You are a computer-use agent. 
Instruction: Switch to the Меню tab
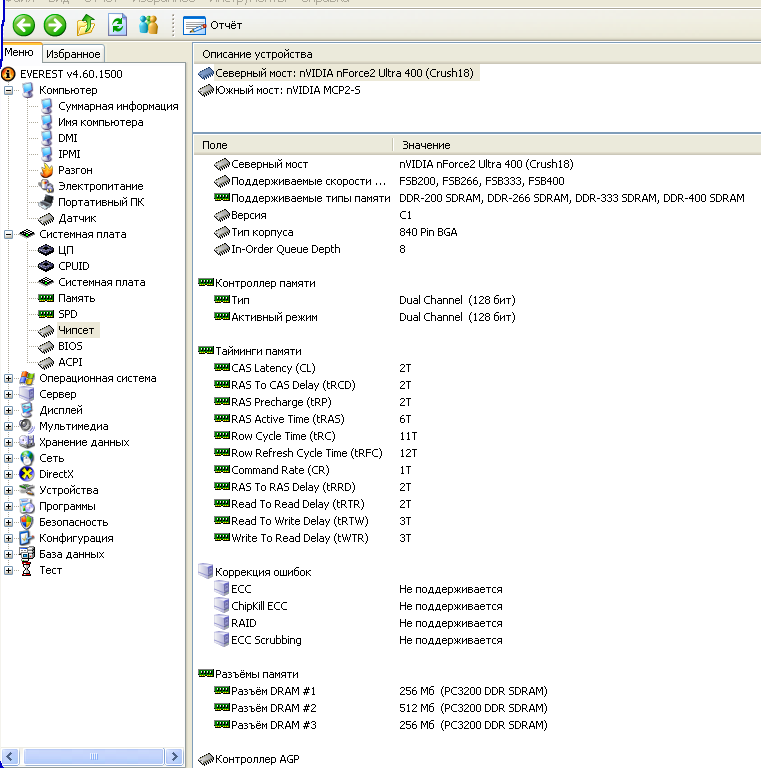[20, 53]
